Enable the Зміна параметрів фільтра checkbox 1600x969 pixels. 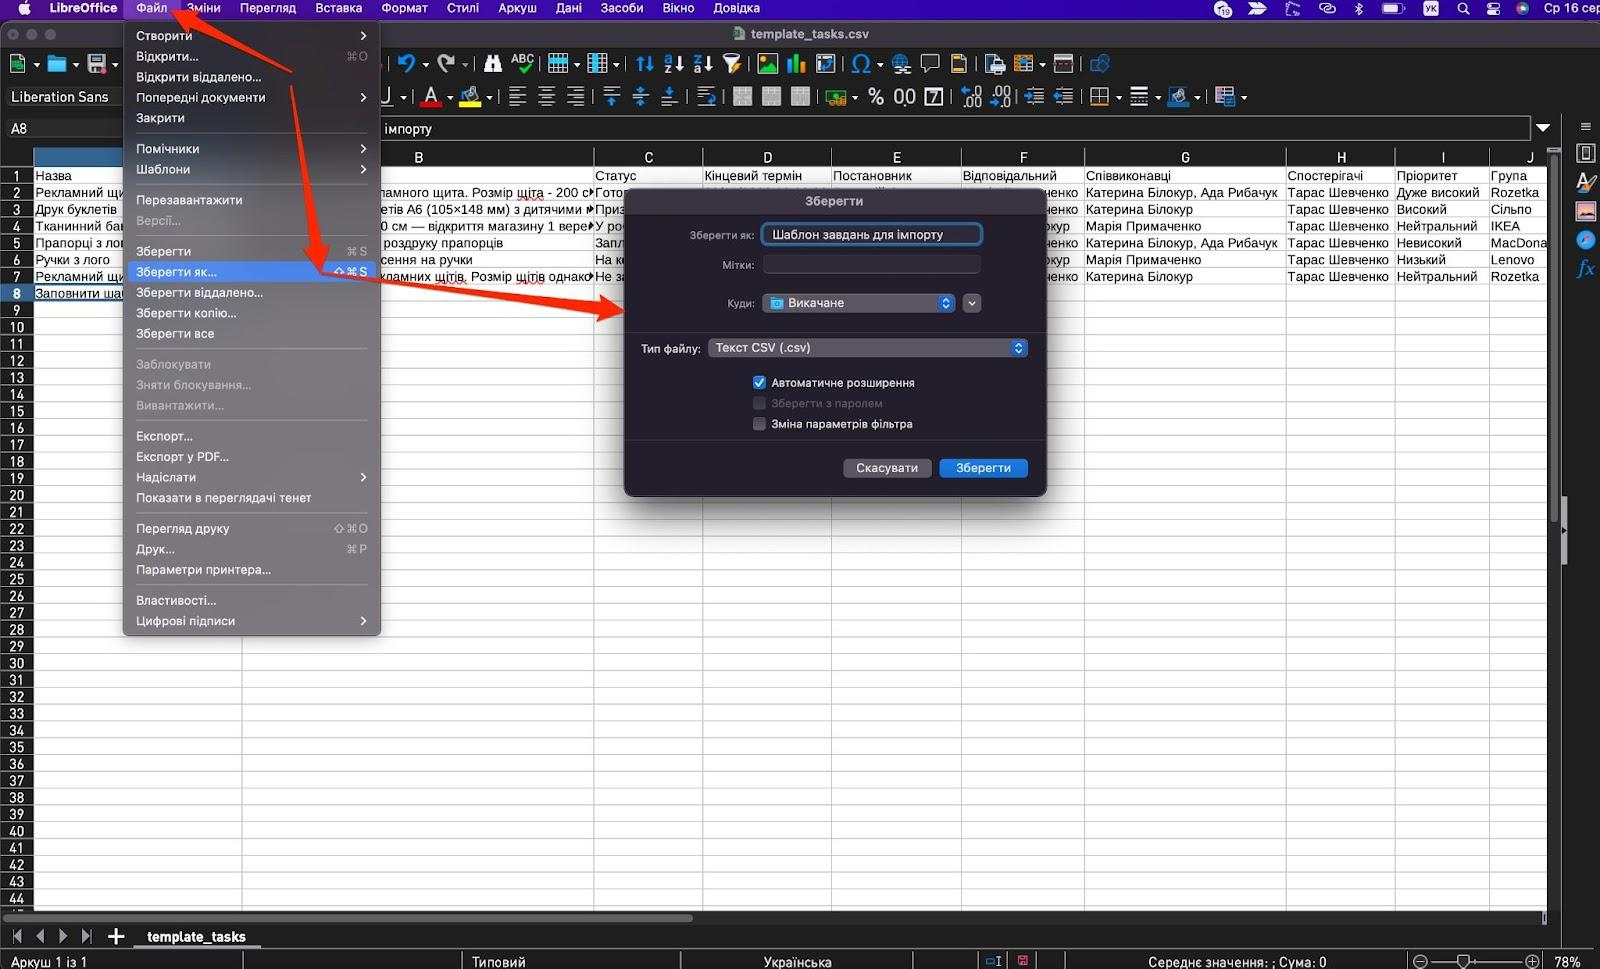point(759,424)
